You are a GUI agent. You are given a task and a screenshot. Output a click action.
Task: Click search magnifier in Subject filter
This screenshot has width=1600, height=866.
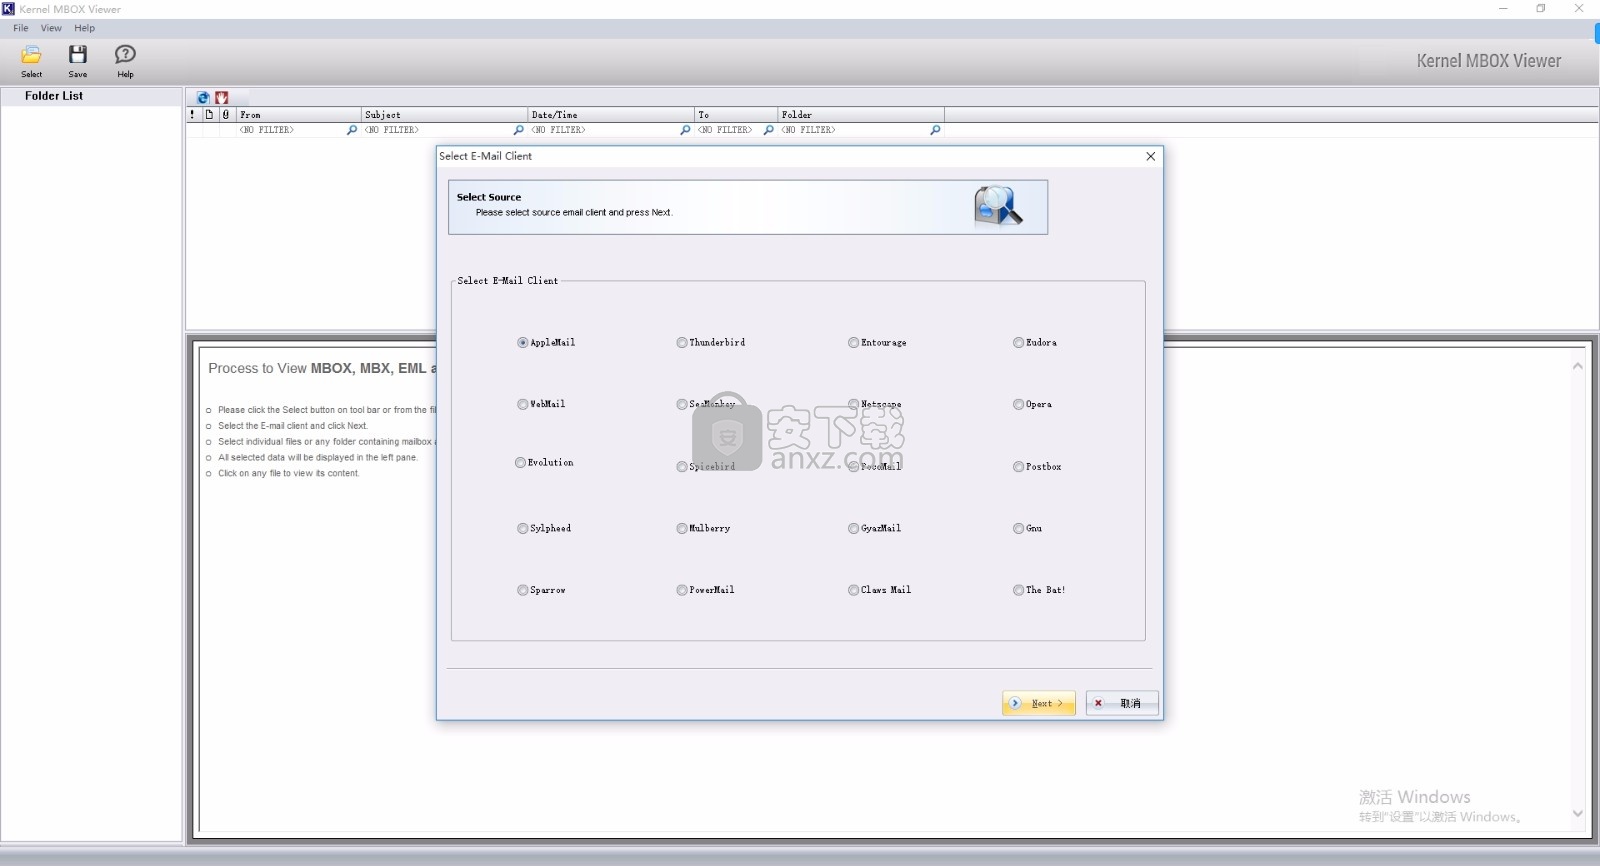pyautogui.click(x=518, y=130)
